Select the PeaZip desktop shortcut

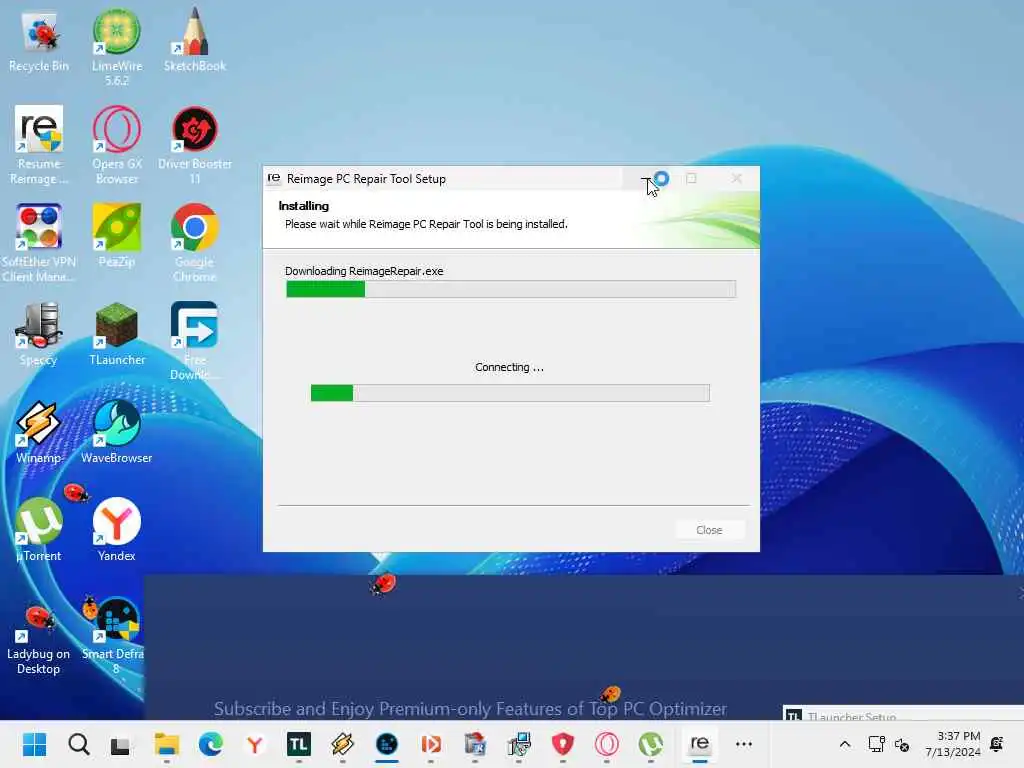pos(117,236)
